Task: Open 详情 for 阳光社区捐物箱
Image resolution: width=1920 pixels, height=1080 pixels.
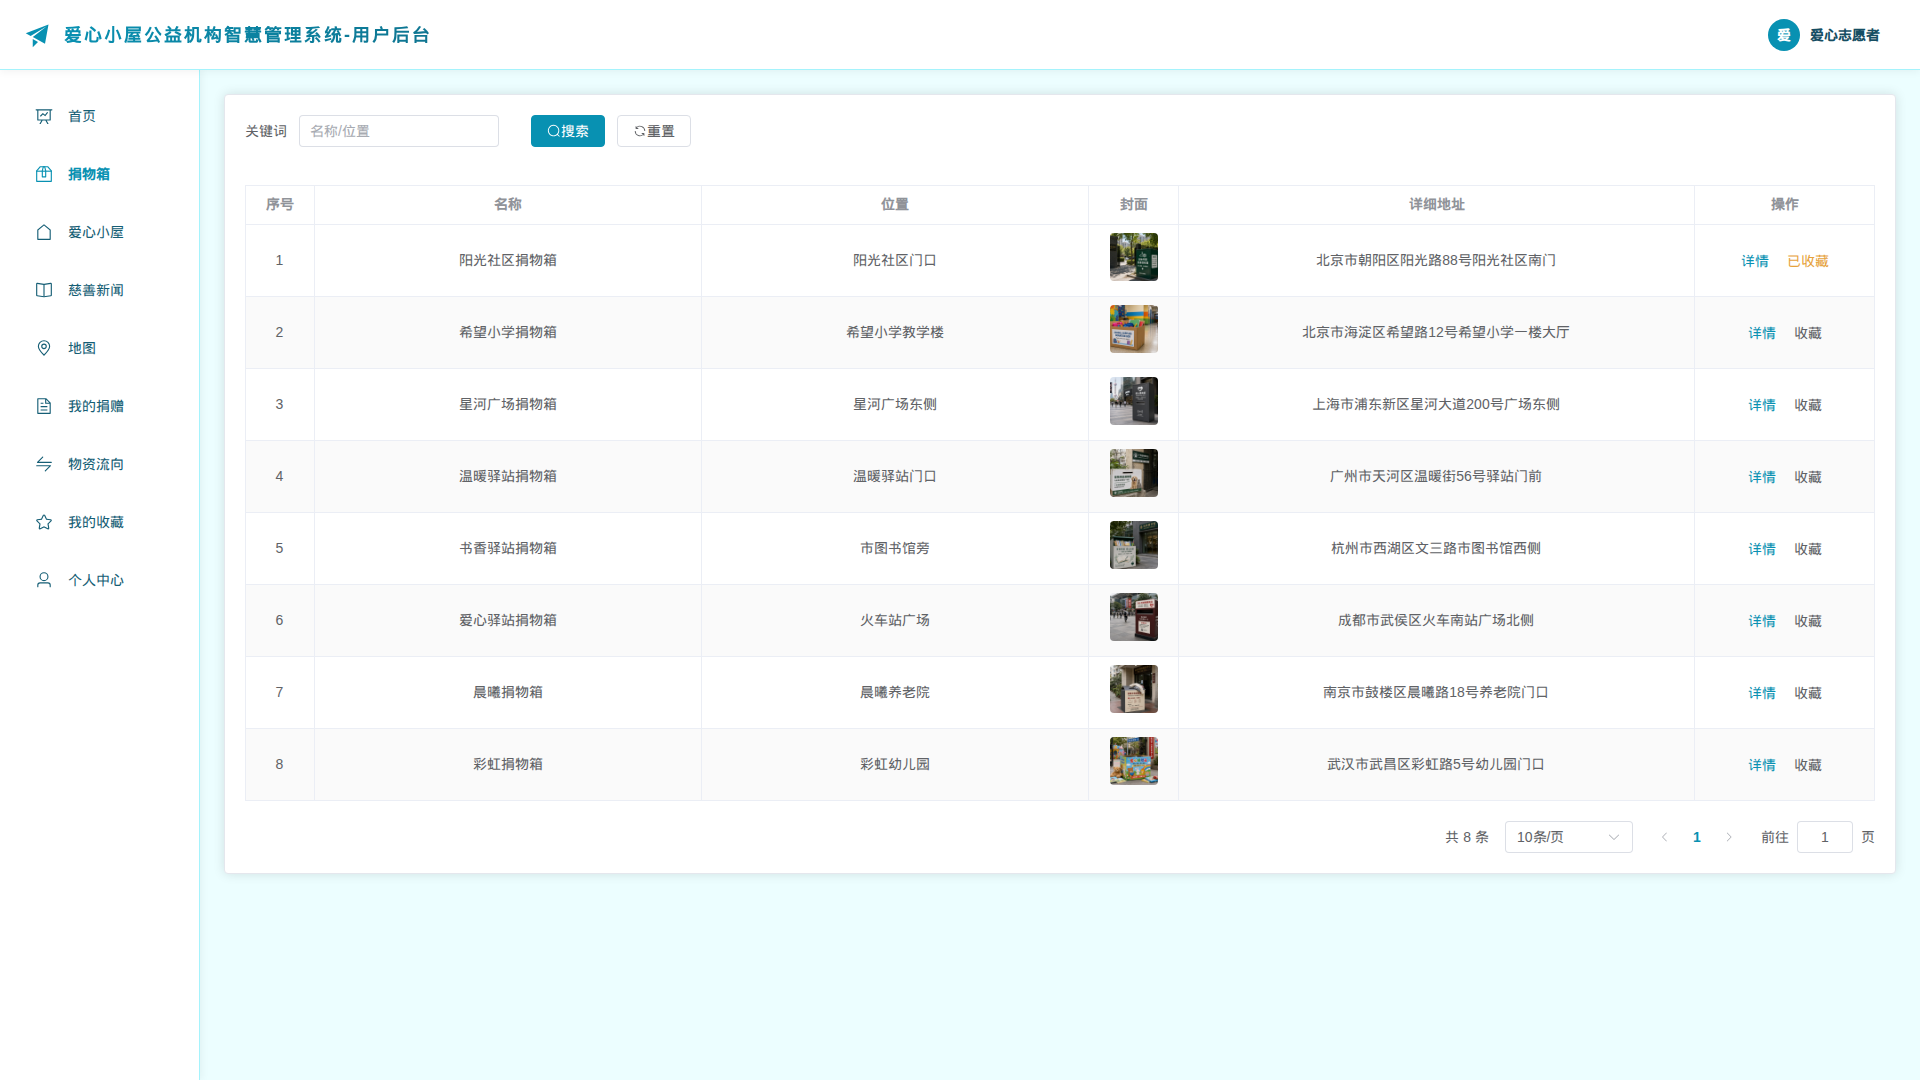Action: 1755,261
